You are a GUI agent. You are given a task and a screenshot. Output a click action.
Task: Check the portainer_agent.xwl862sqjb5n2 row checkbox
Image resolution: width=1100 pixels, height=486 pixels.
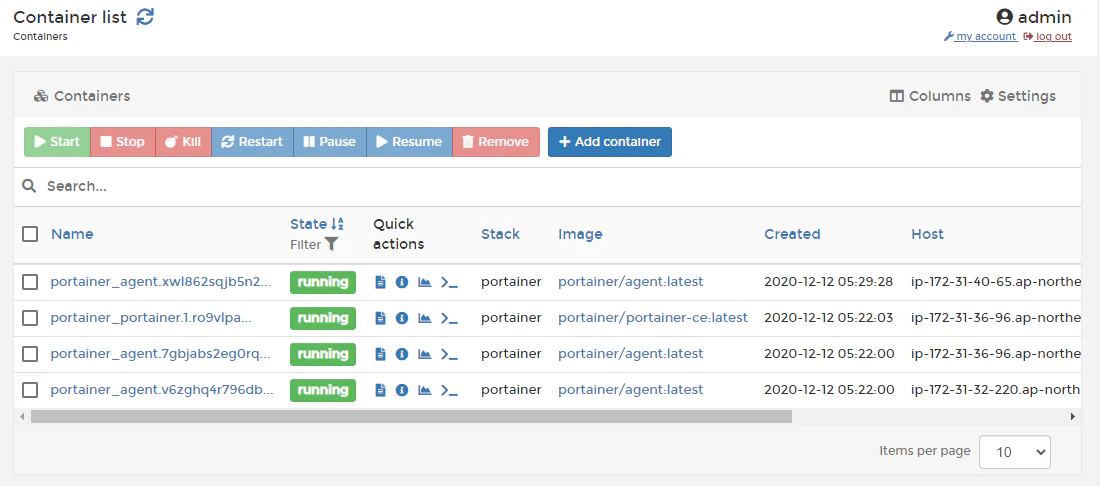pyautogui.click(x=30, y=282)
